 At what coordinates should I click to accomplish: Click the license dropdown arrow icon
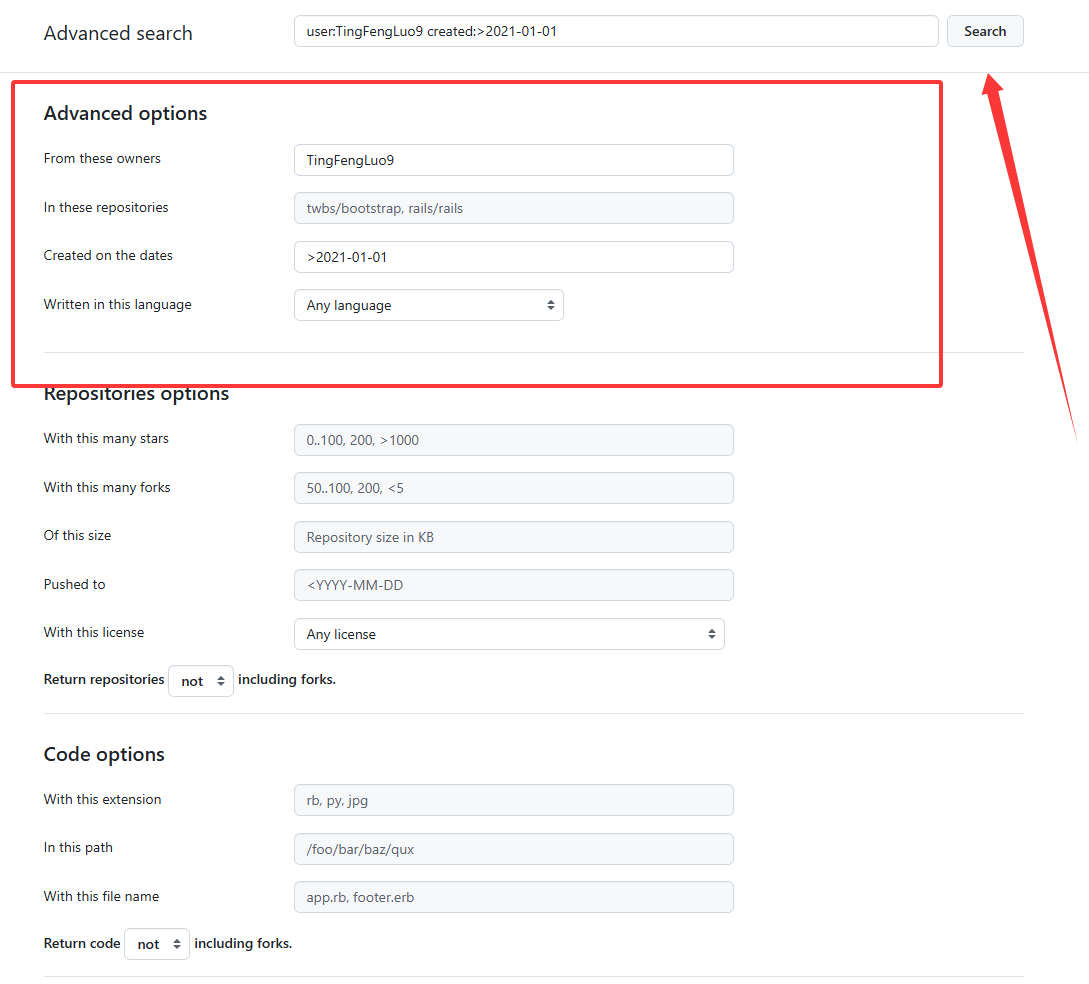coord(711,634)
